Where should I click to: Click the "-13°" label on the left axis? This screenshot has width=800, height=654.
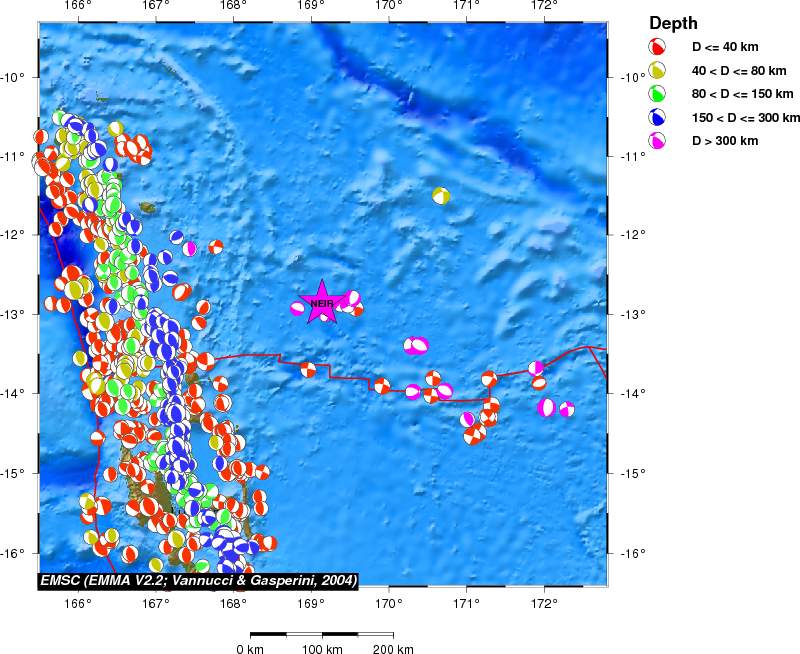click(x=13, y=314)
